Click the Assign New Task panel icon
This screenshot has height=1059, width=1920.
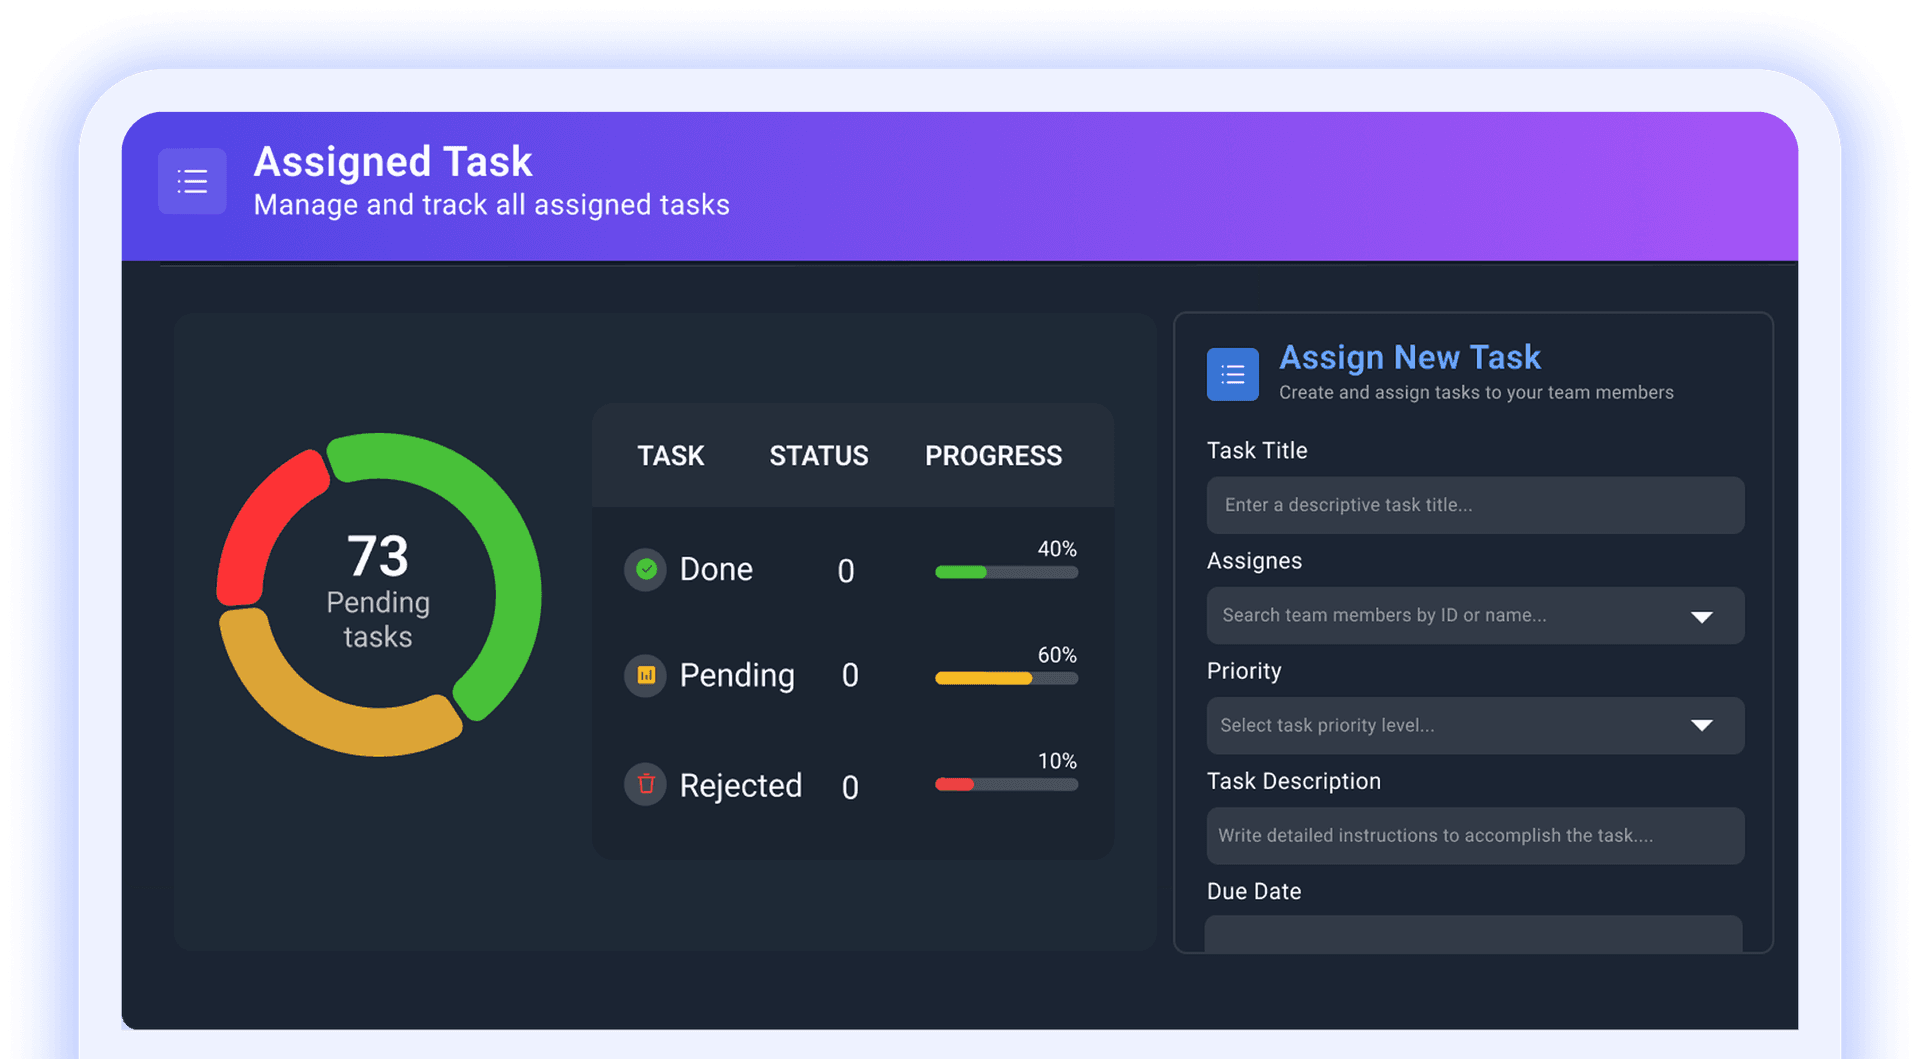click(x=1232, y=374)
